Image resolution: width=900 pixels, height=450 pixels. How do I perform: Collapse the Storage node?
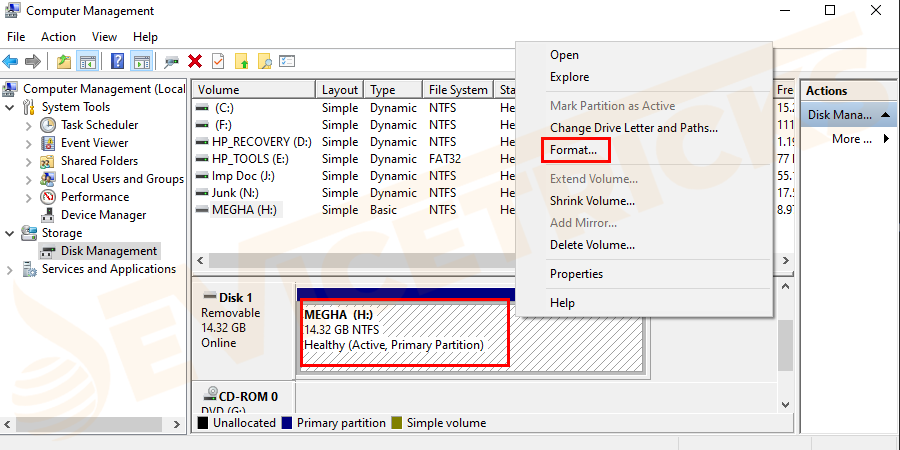(x=10, y=233)
